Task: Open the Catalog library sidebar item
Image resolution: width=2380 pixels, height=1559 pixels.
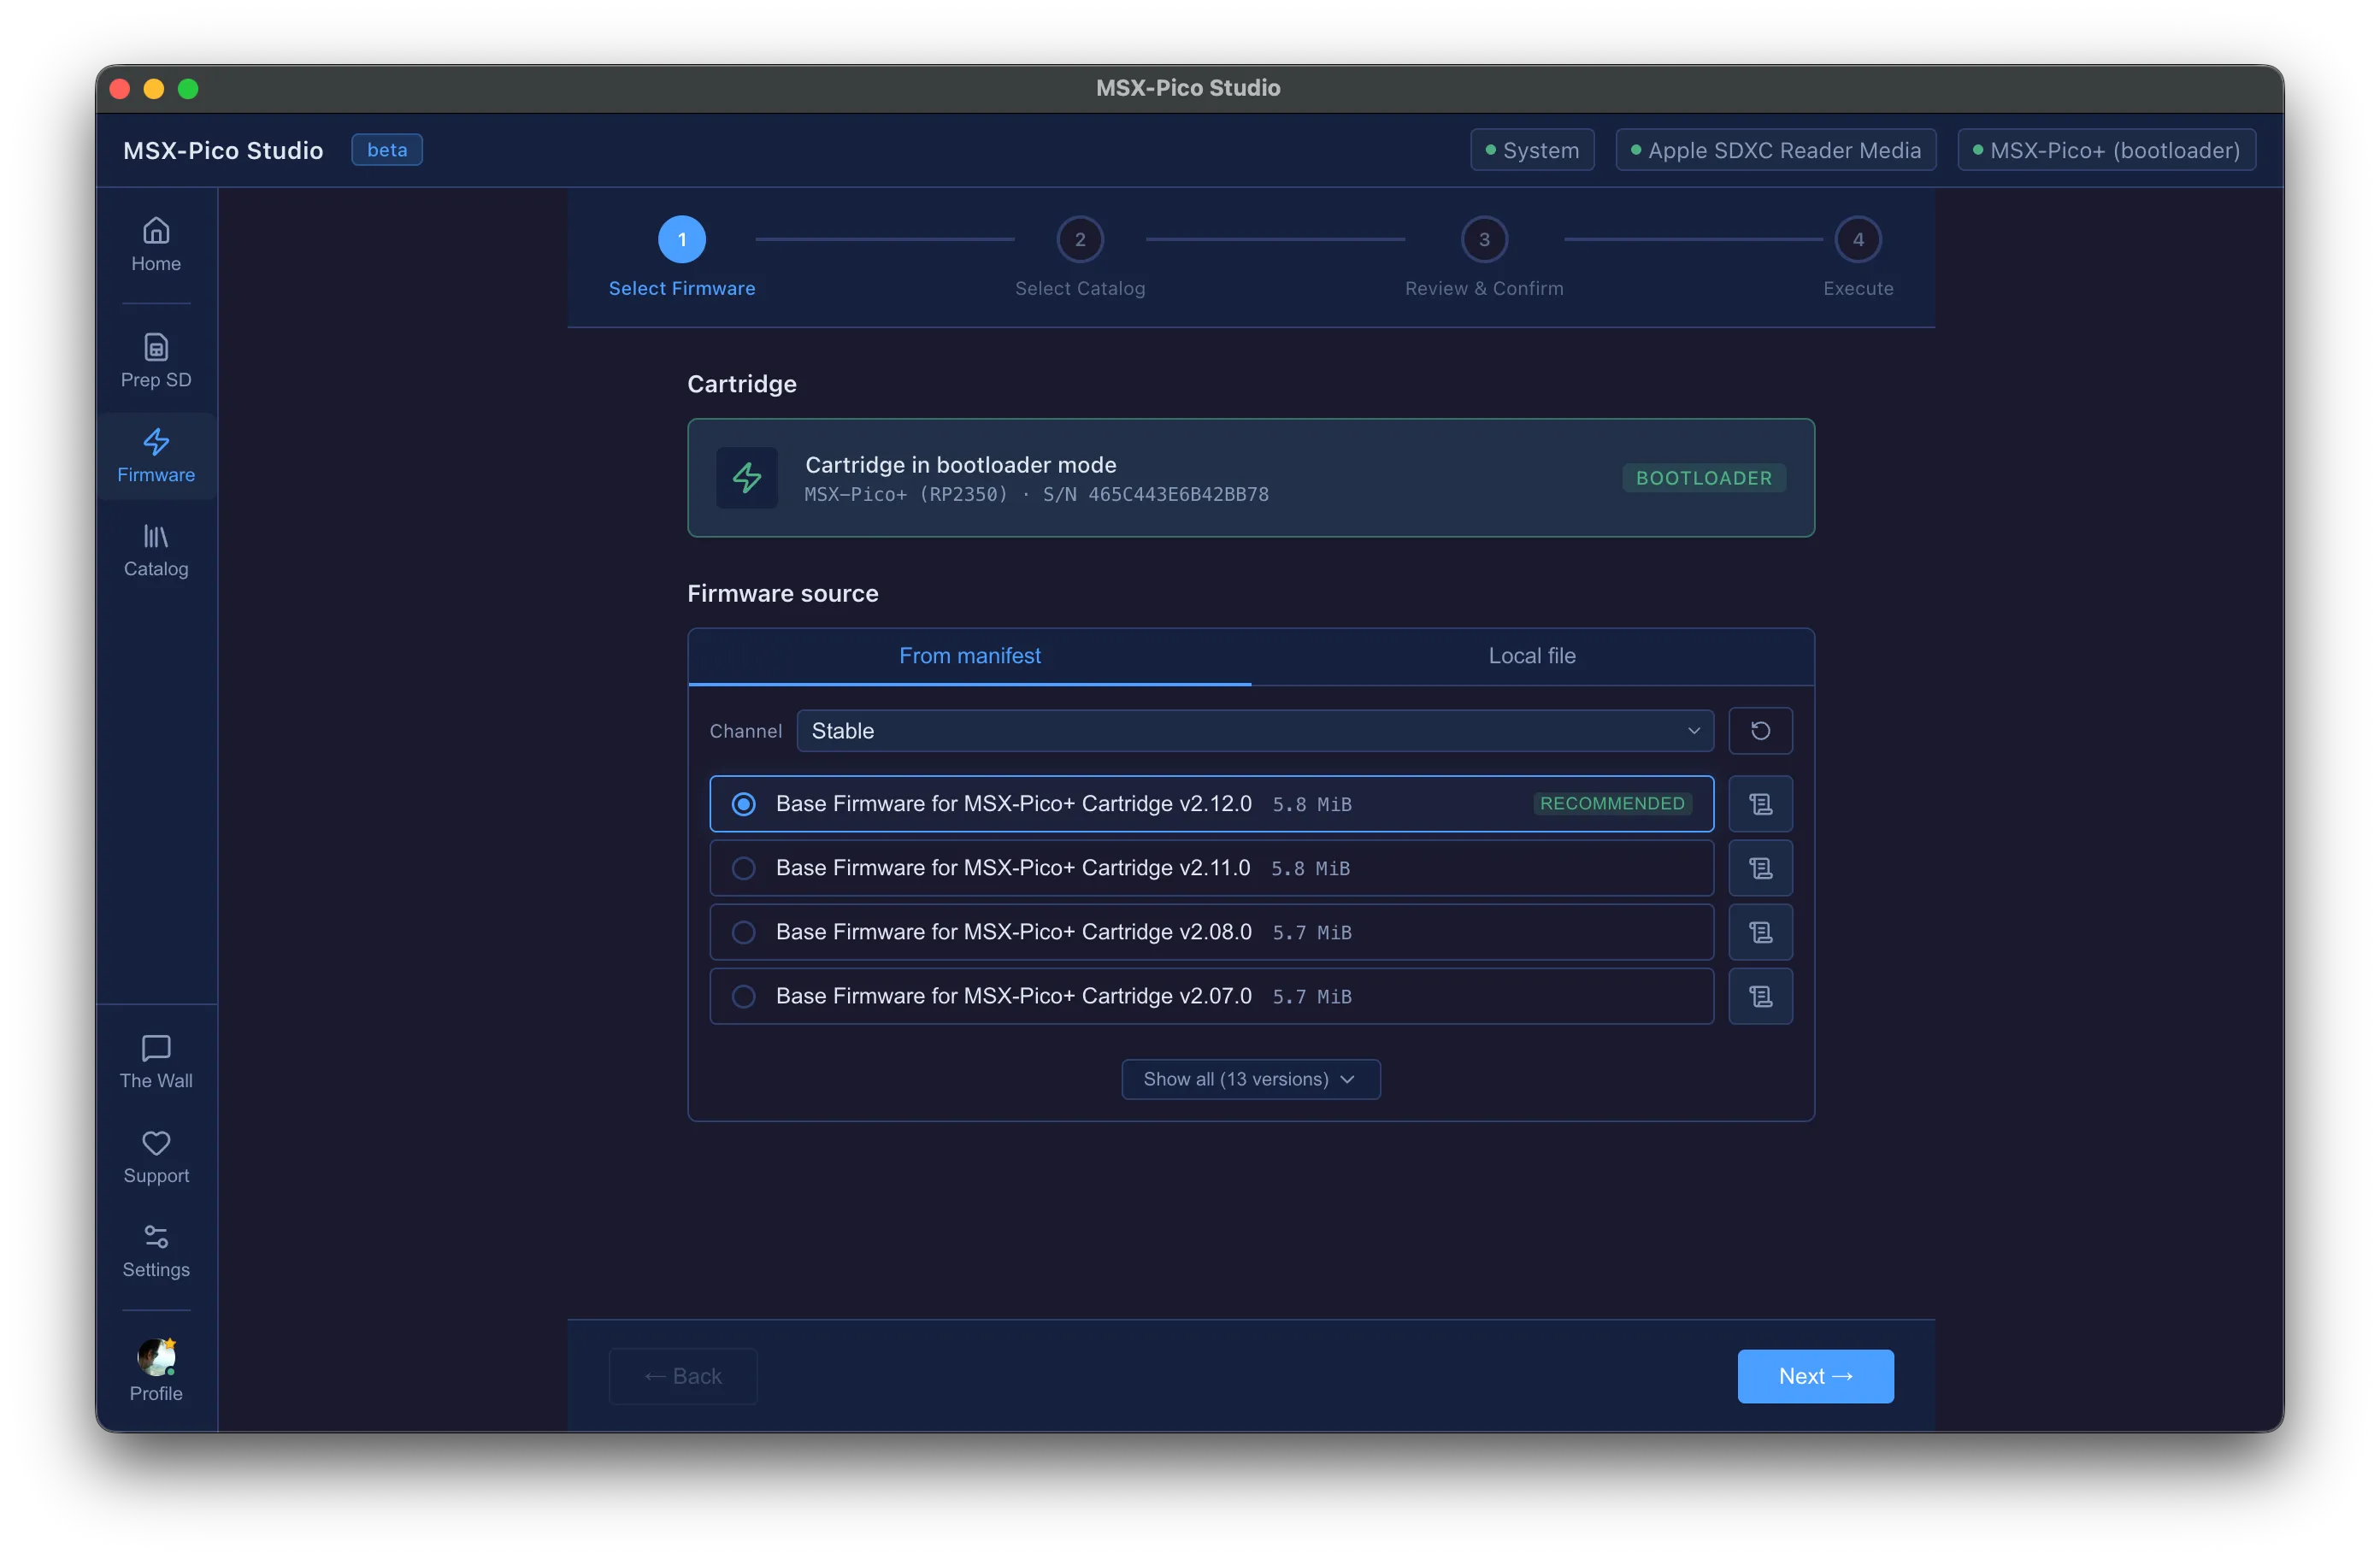Action: click(x=156, y=551)
